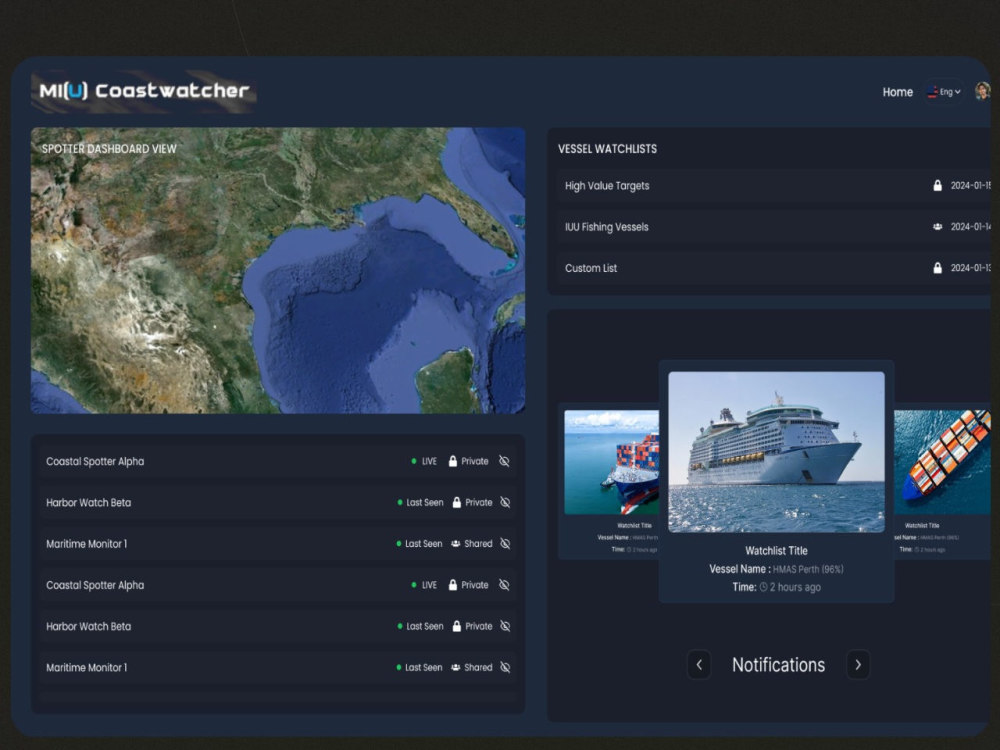
Task: Click shared group icon on IUU Fishing Vessels
Action: pyautogui.click(x=938, y=227)
